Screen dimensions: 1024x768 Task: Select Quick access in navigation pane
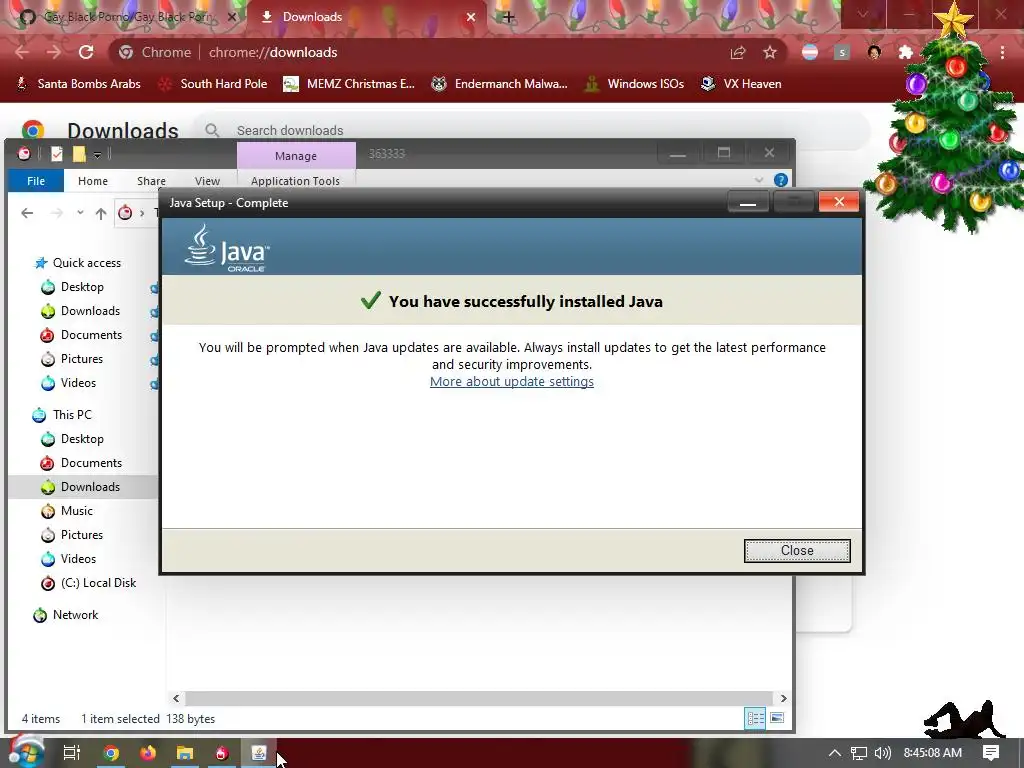[x=86, y=263]
